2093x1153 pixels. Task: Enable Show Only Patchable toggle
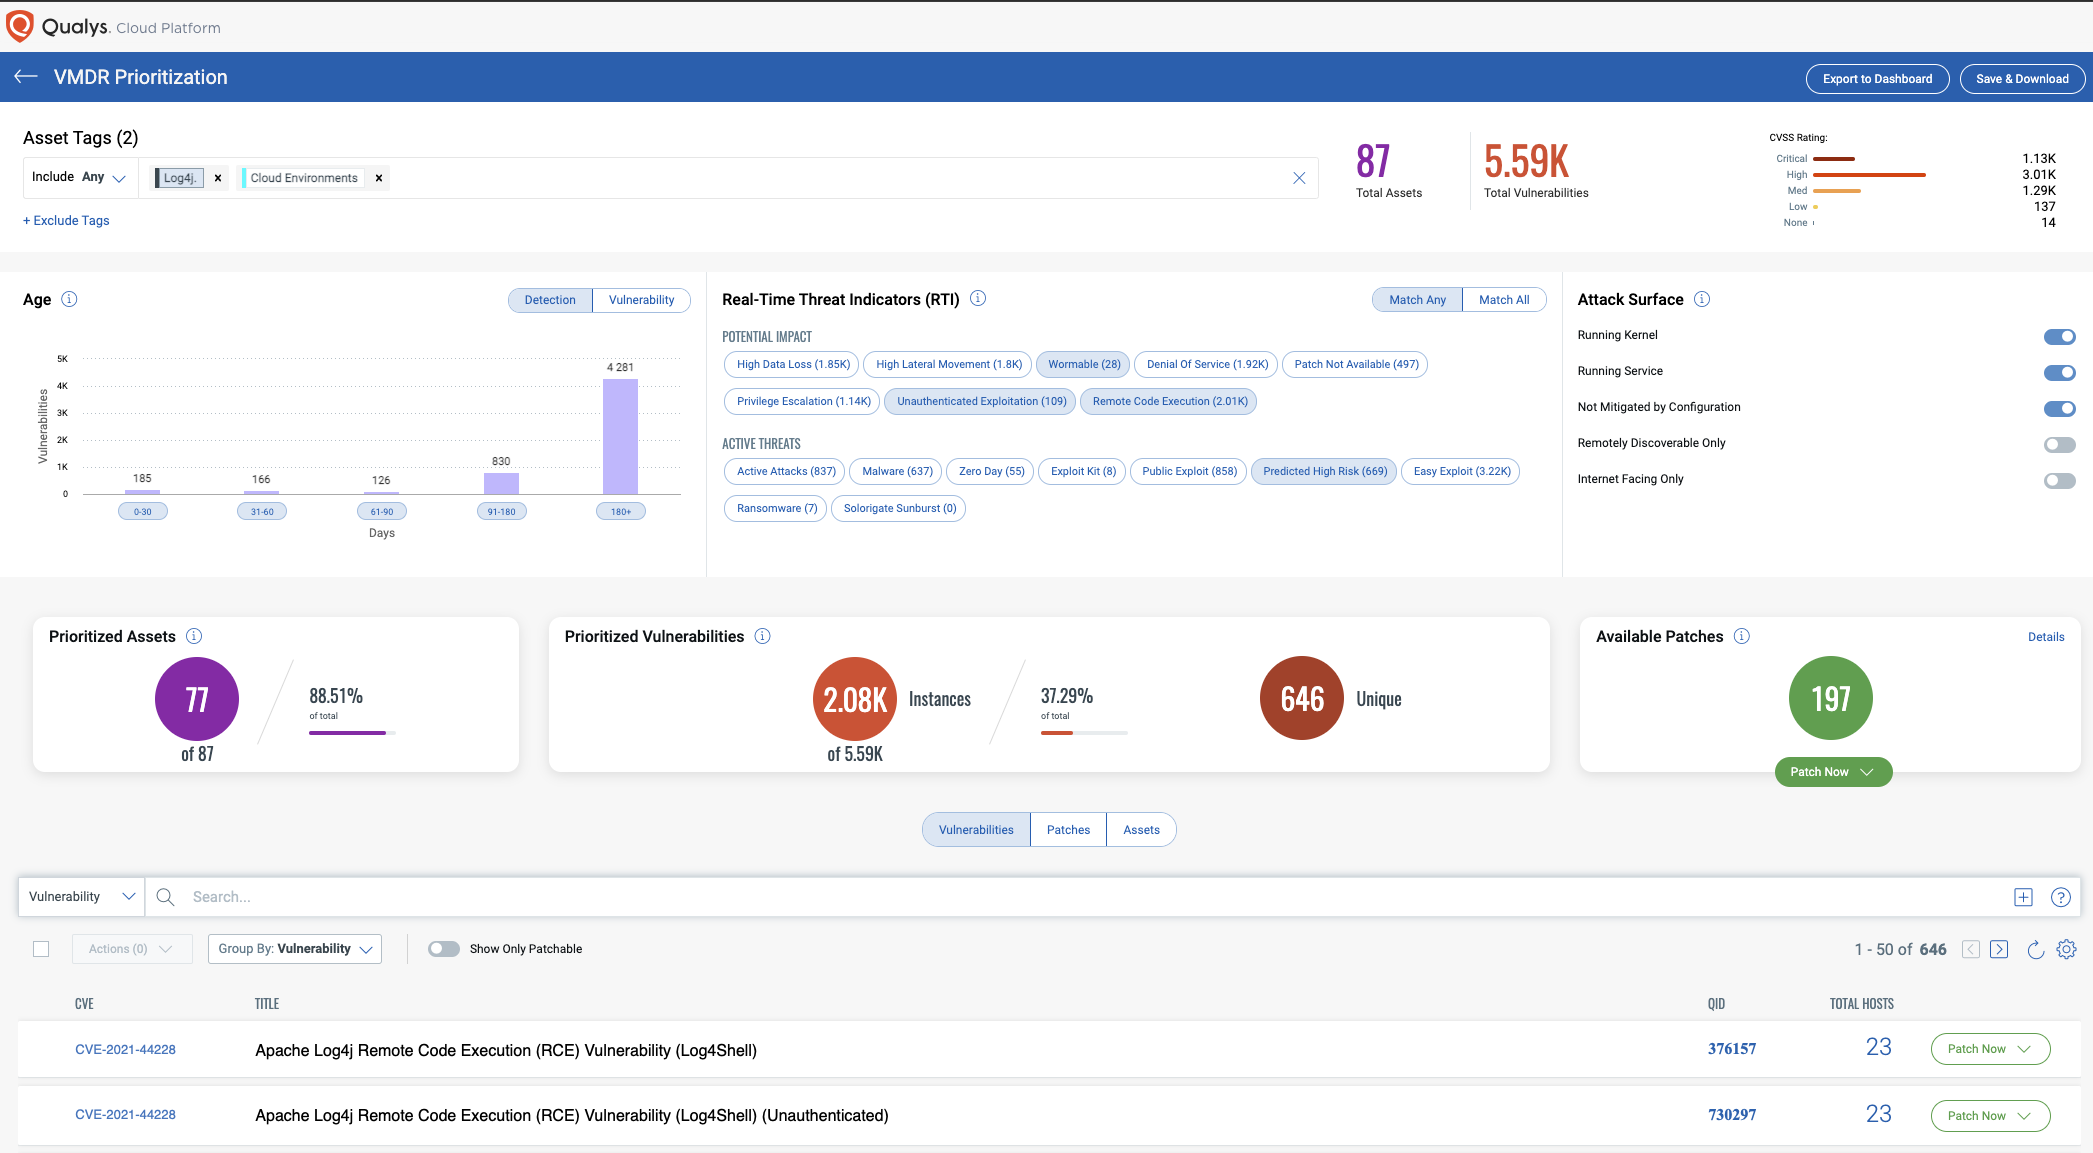tap(444, 949)
